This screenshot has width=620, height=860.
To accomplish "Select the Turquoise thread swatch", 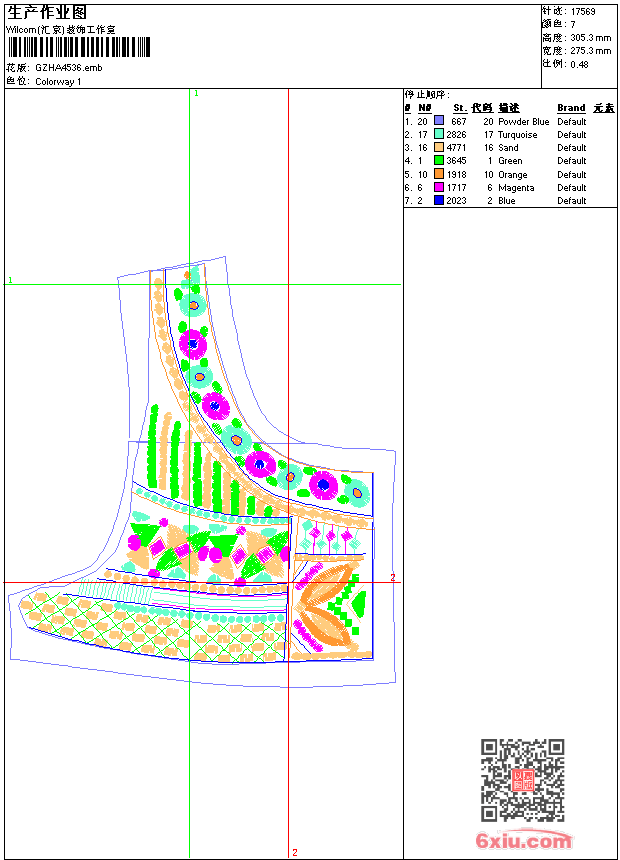I will click(439, 134).
